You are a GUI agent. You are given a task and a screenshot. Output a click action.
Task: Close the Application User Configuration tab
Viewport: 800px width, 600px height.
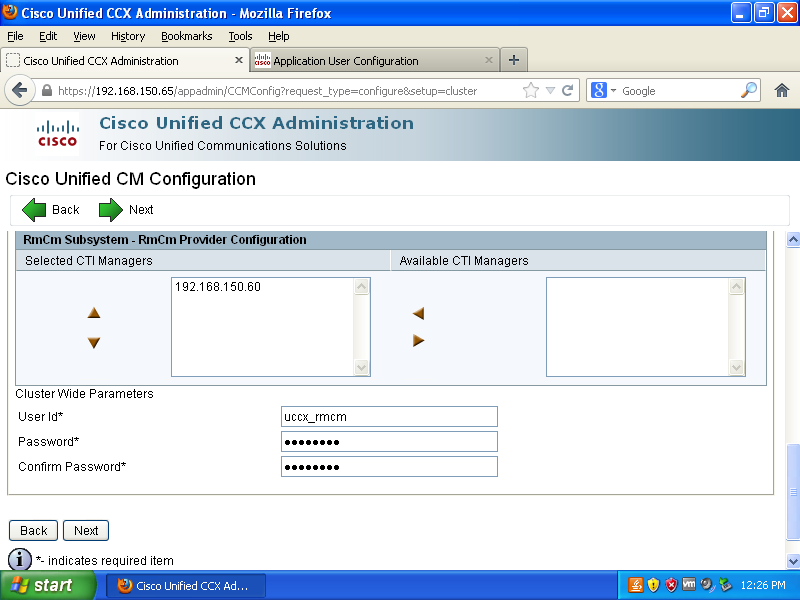pos(489,60)
